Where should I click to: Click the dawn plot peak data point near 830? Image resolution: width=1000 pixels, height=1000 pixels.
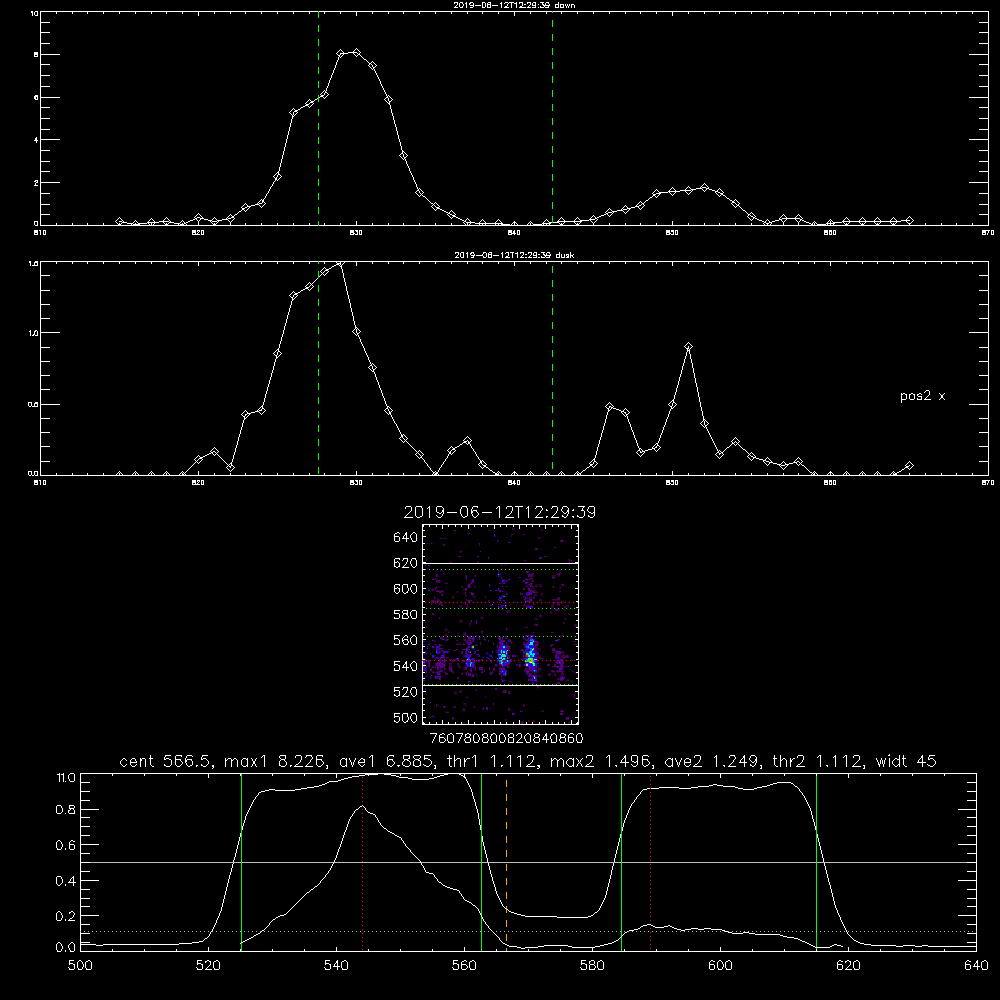click(x=357, y=52)
